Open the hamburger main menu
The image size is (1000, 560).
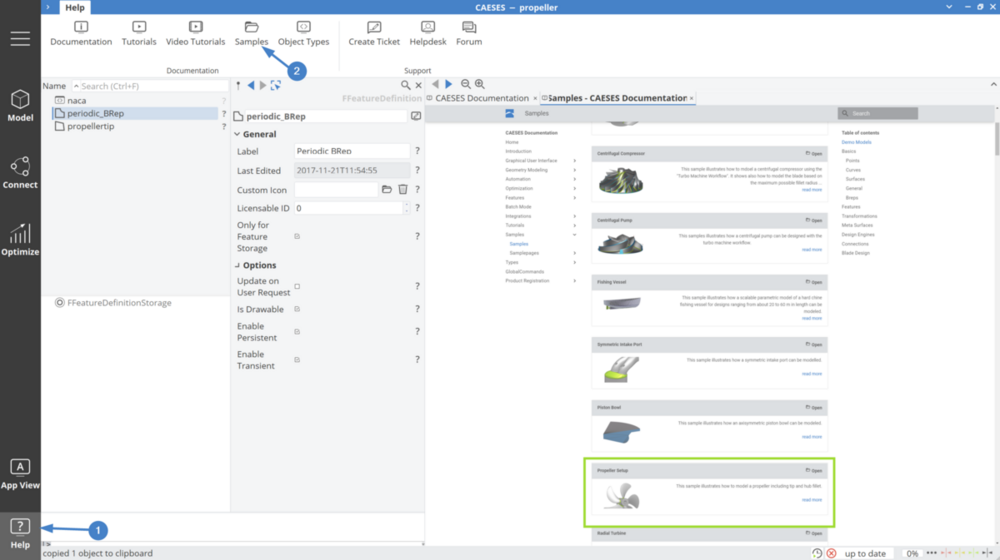tap(20, 38)
